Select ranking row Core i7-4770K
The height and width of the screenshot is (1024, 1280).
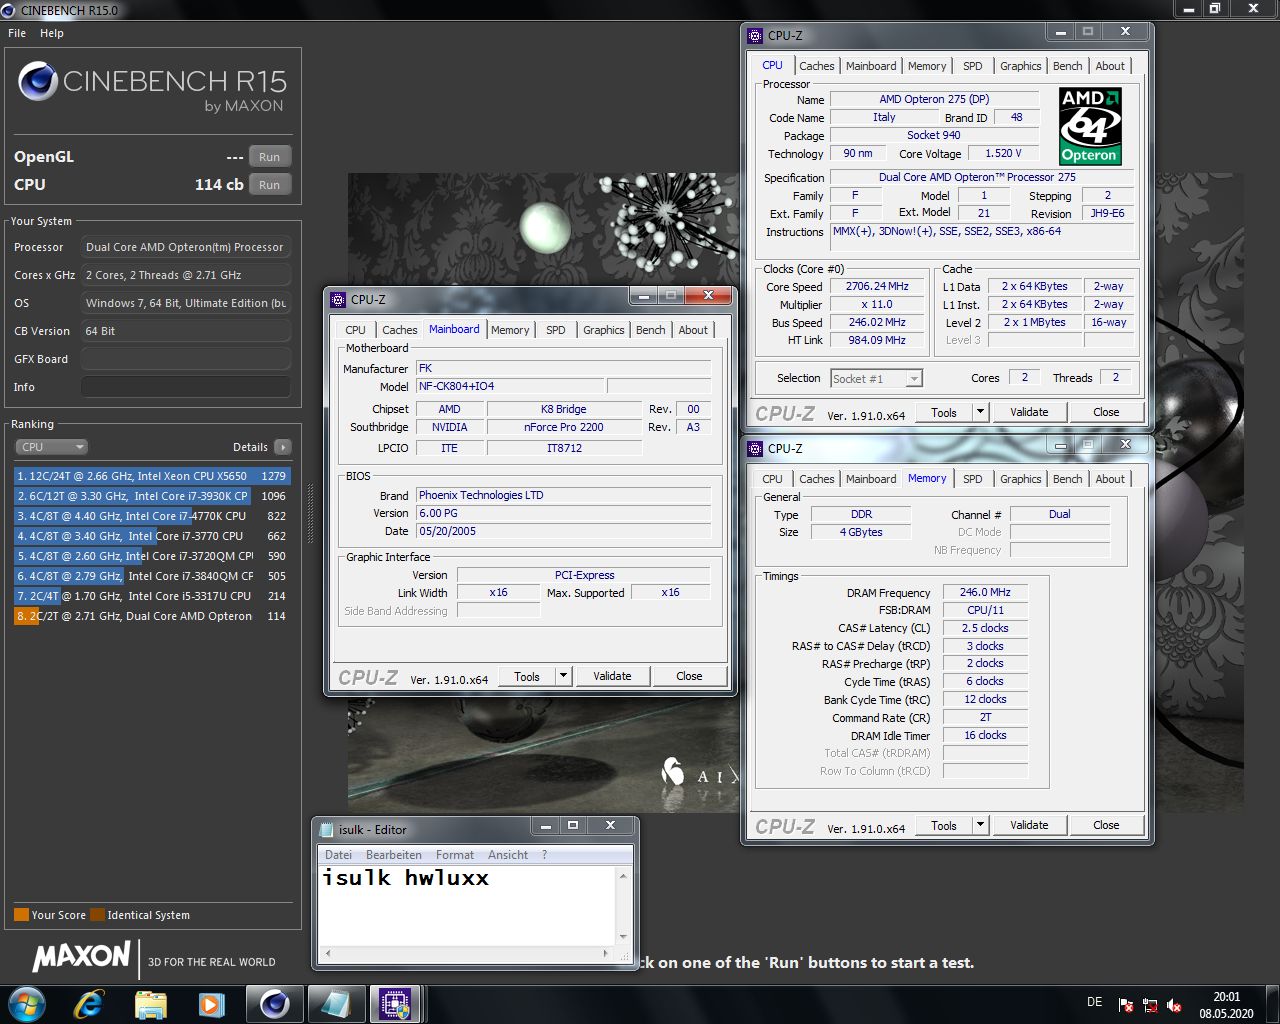coord(152,516)
